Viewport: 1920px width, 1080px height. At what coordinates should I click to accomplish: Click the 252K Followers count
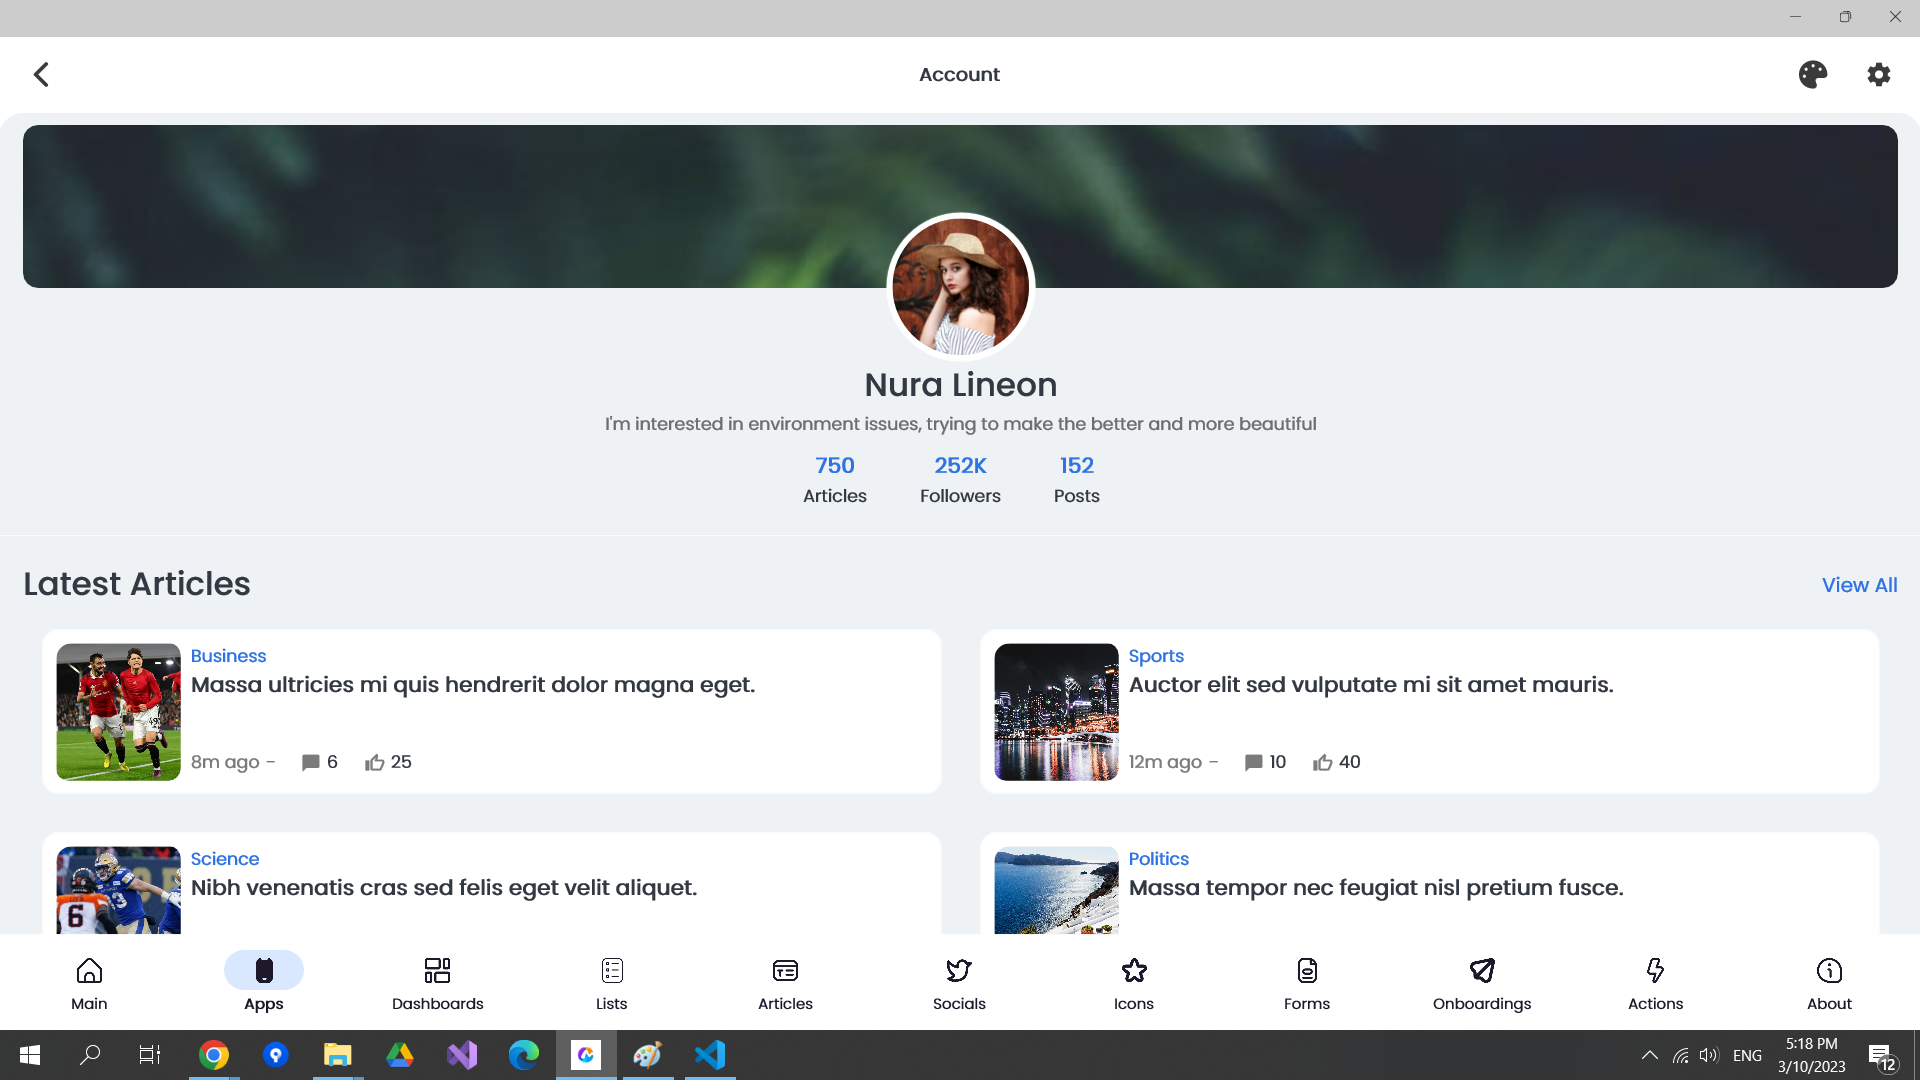[960, 478]
